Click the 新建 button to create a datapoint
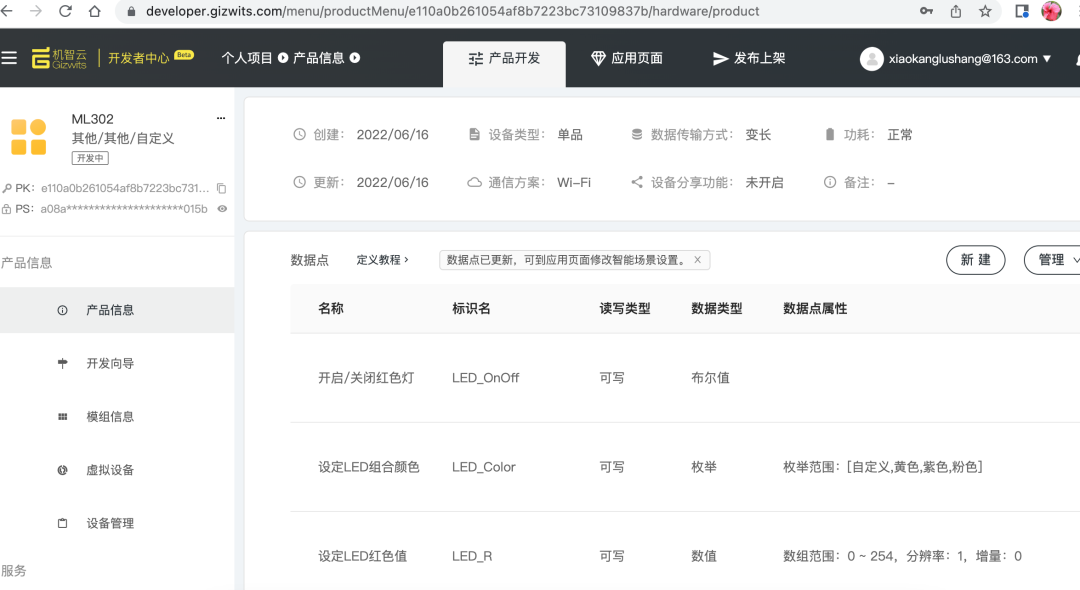Viewport: 1080px width, 590px height. [x=975, y=259]
